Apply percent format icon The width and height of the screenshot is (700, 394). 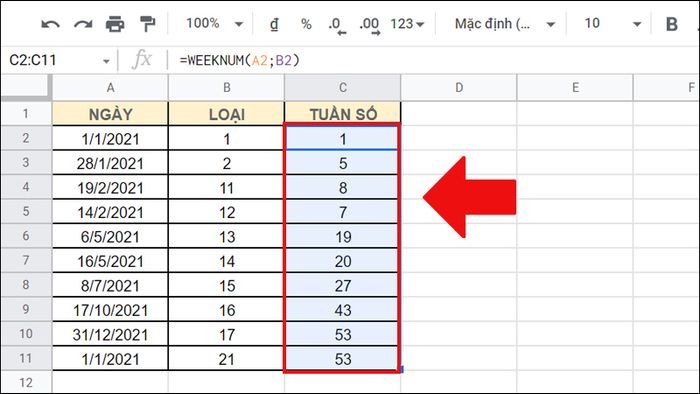coord(306,24)
